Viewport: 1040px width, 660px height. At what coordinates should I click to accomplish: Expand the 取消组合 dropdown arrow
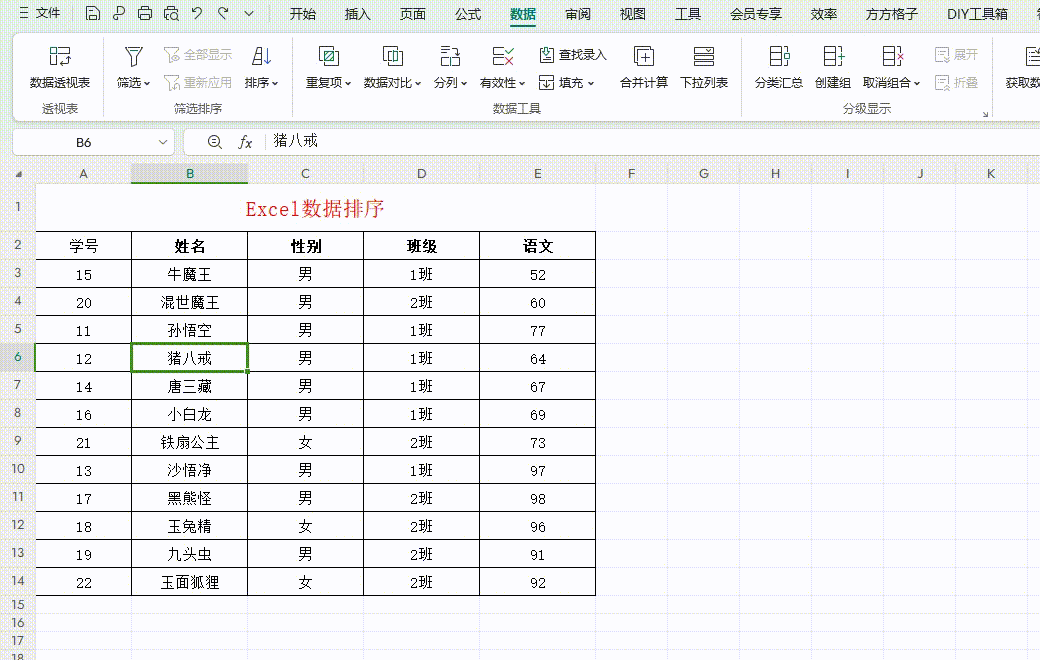pyautogui.click(x=917, y=83)
